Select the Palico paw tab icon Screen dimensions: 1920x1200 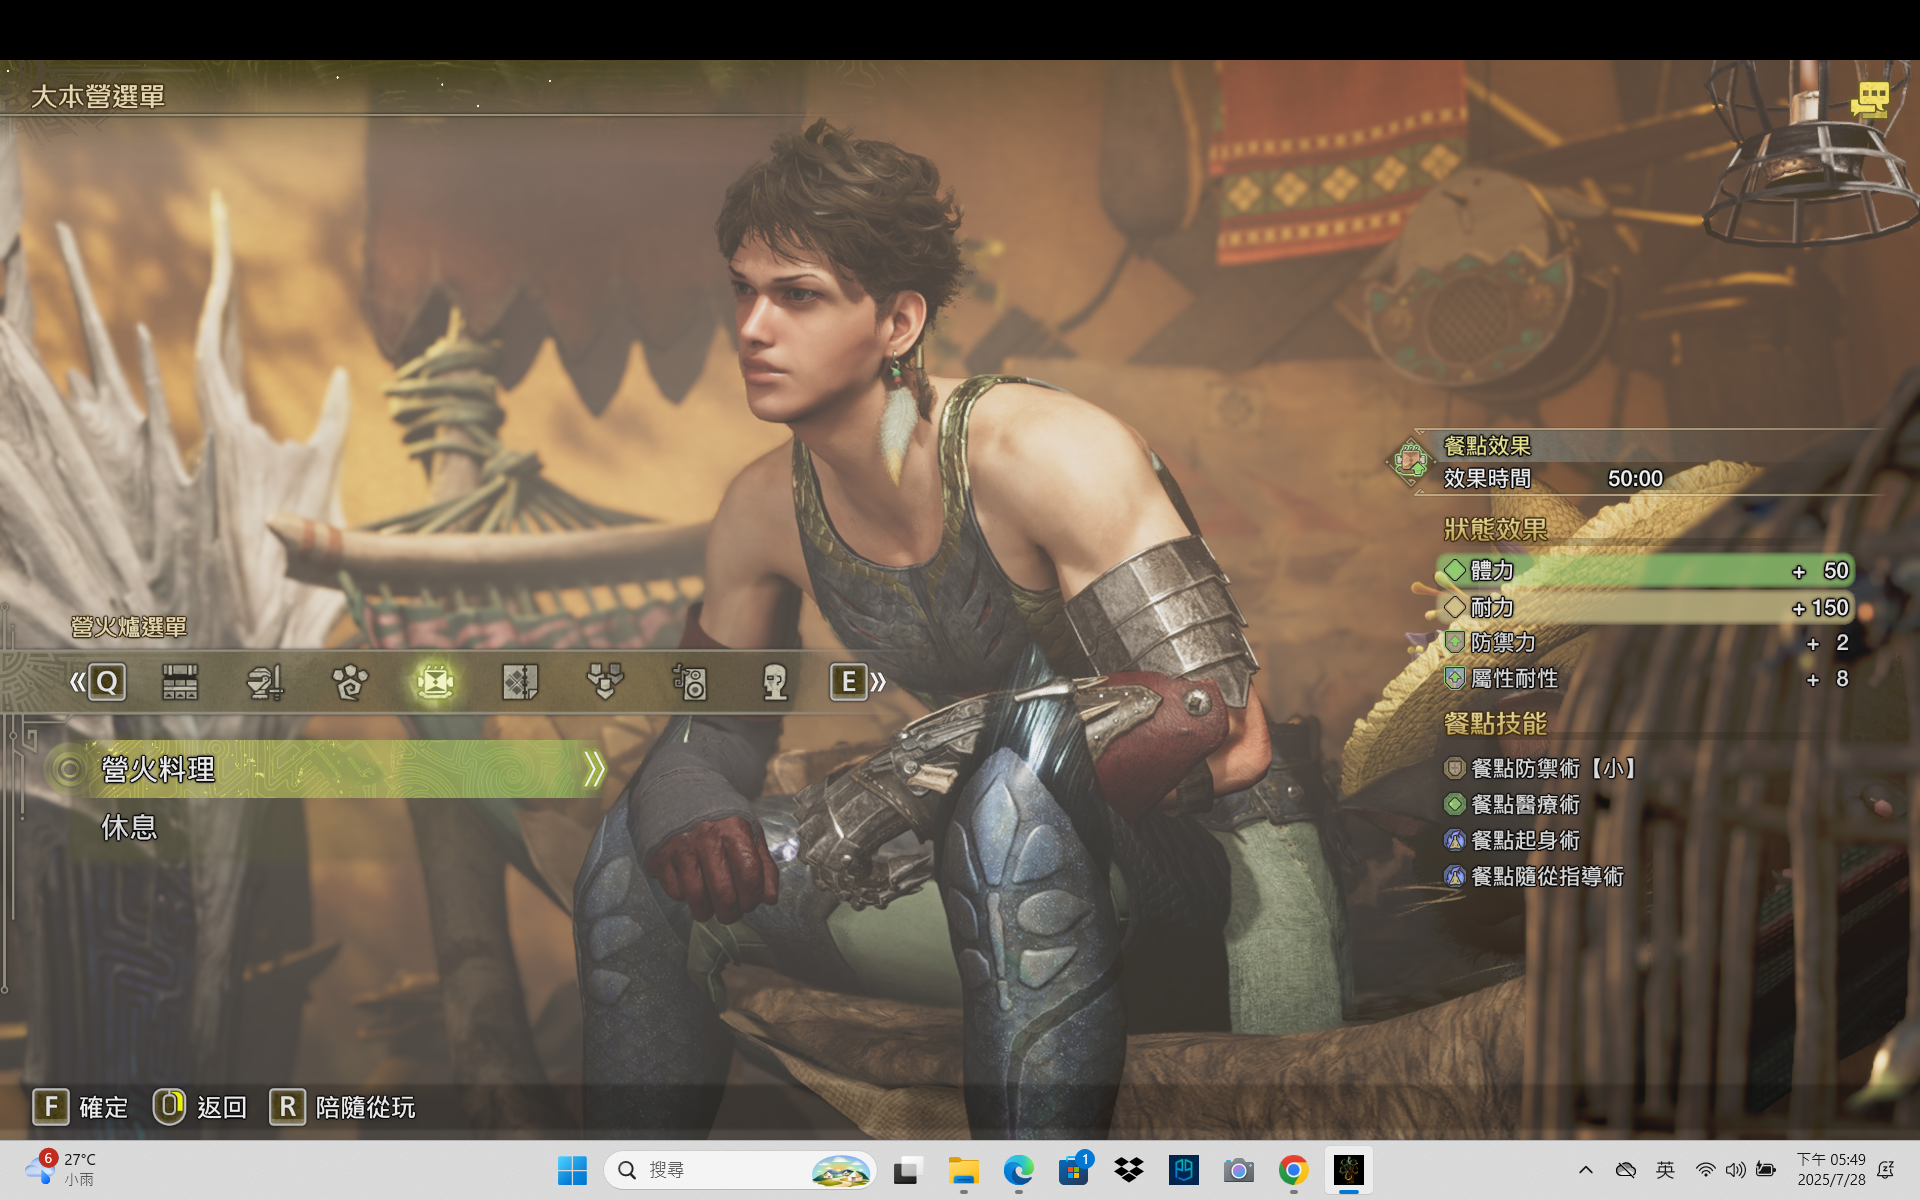point(350,682)
